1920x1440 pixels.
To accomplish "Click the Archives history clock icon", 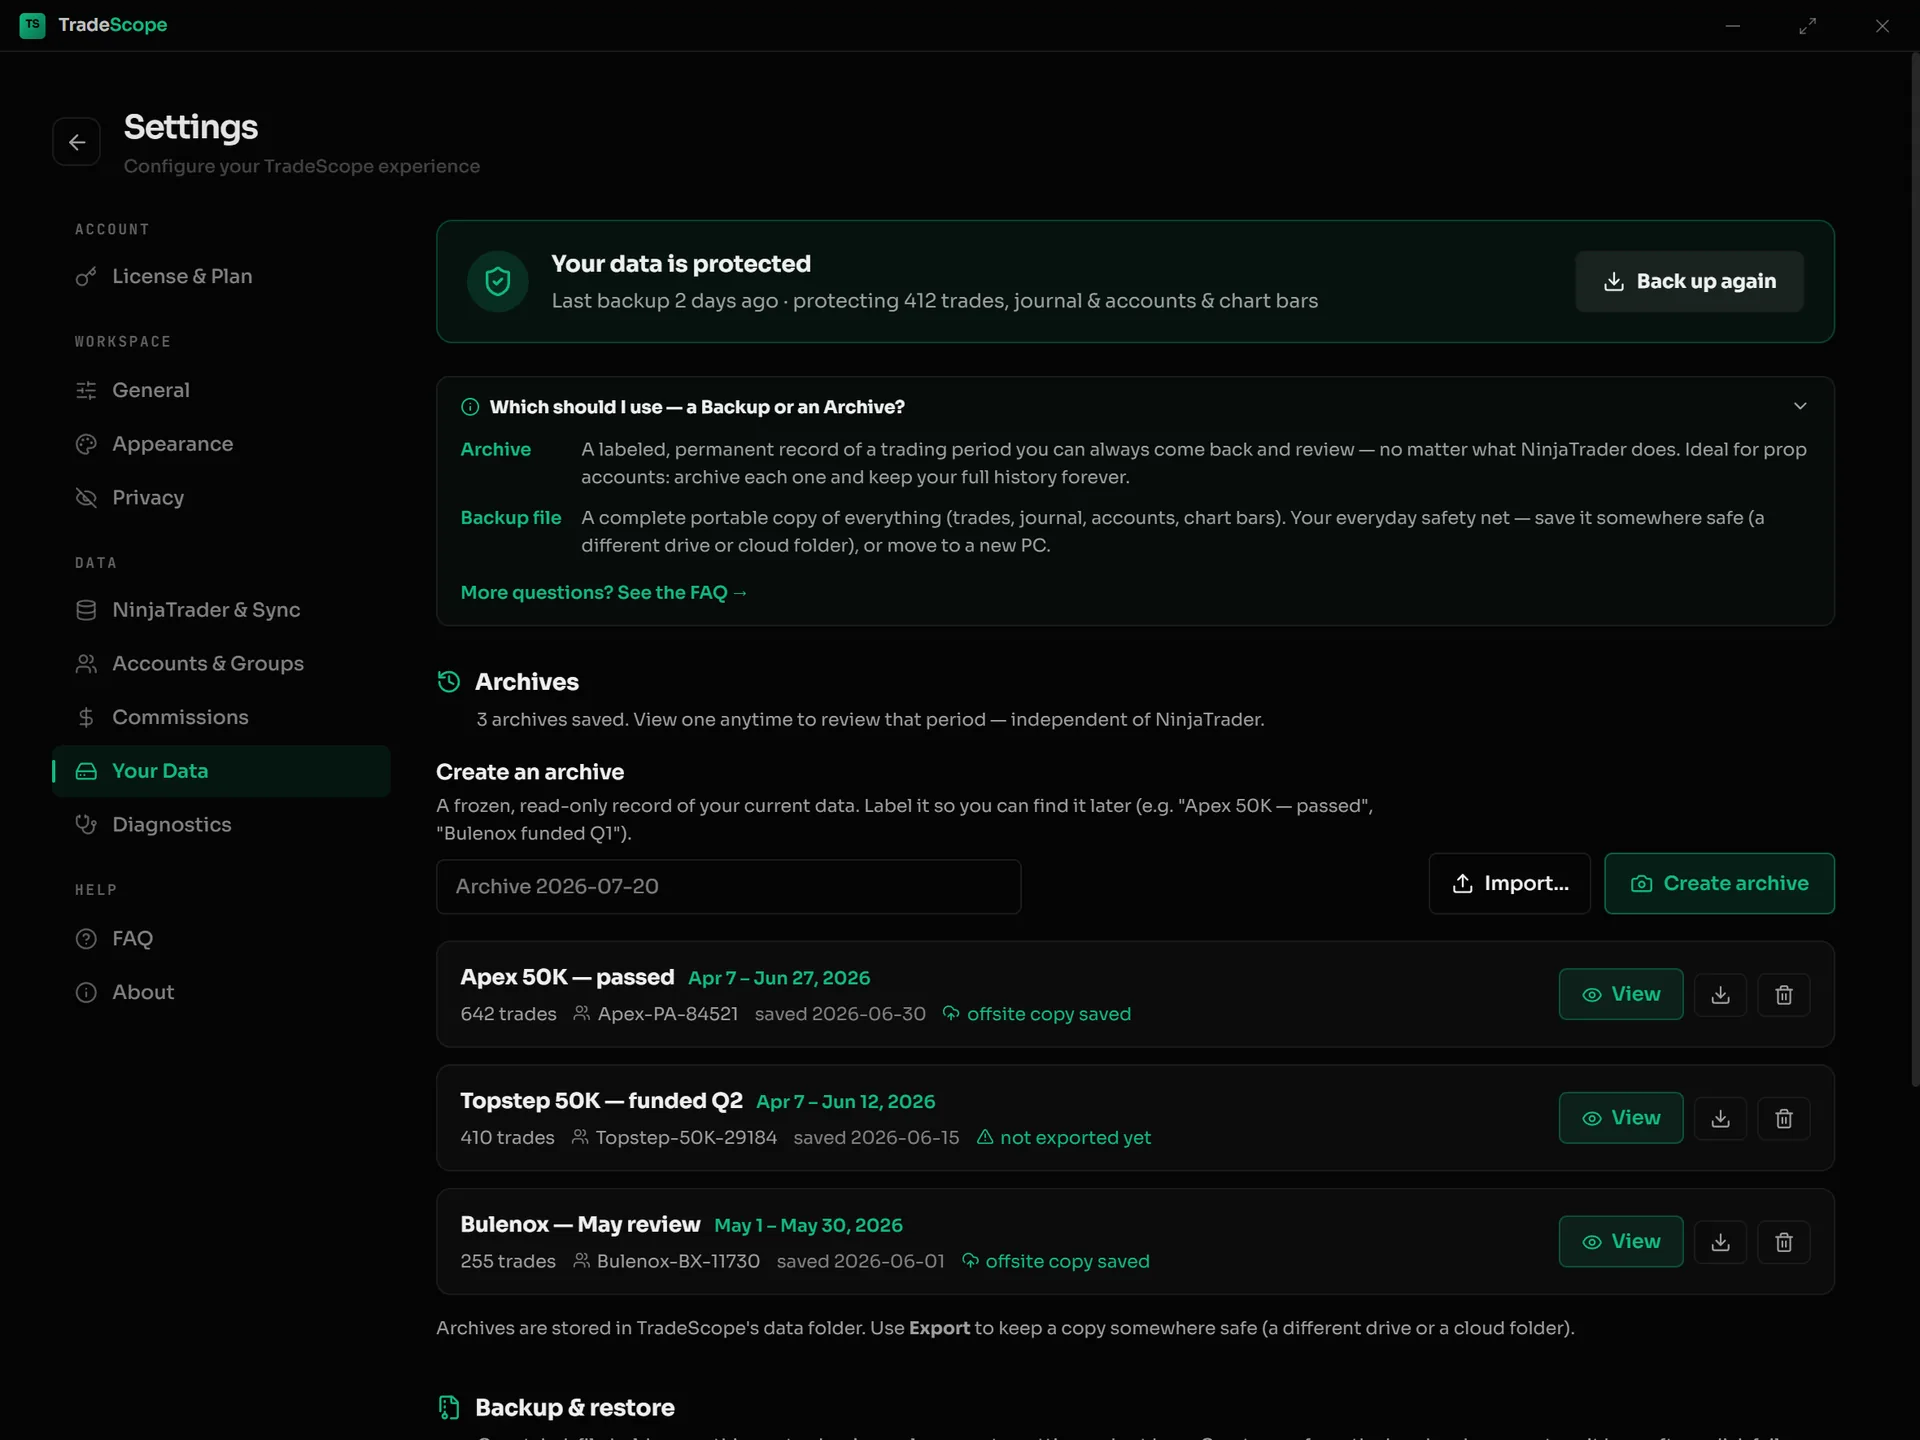I will pyautogui.click(x=449, y=682).
